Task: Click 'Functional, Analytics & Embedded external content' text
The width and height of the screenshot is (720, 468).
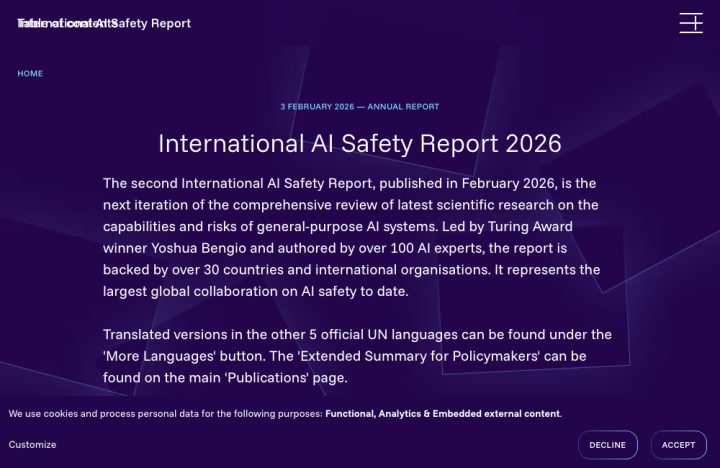Action: (x=443, y=414)
